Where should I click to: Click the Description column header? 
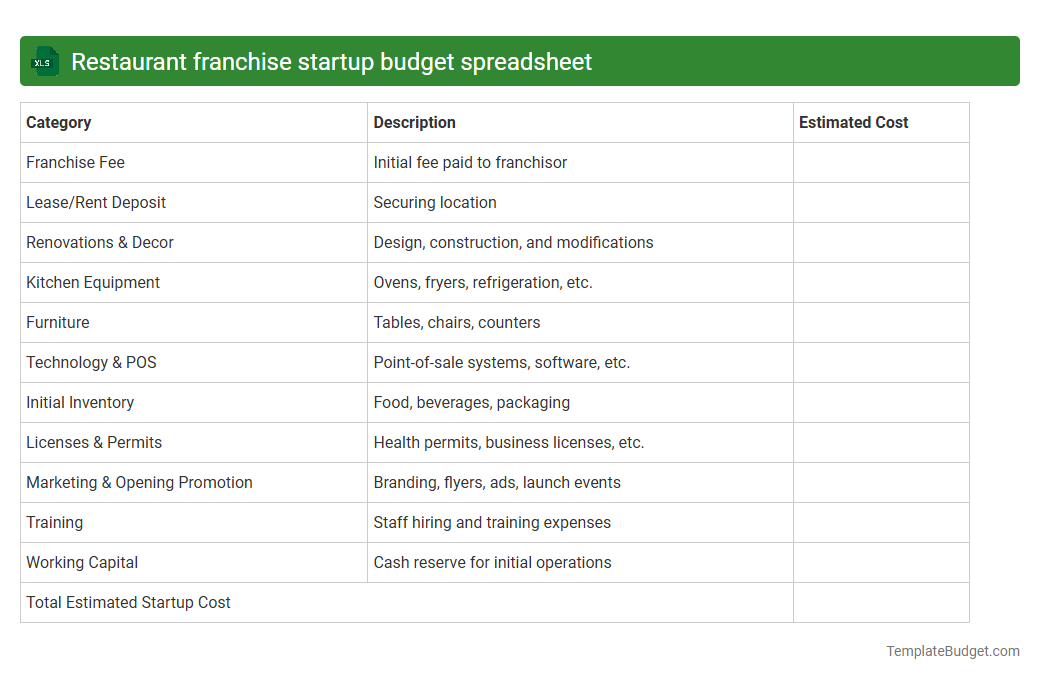pos(414,122)
